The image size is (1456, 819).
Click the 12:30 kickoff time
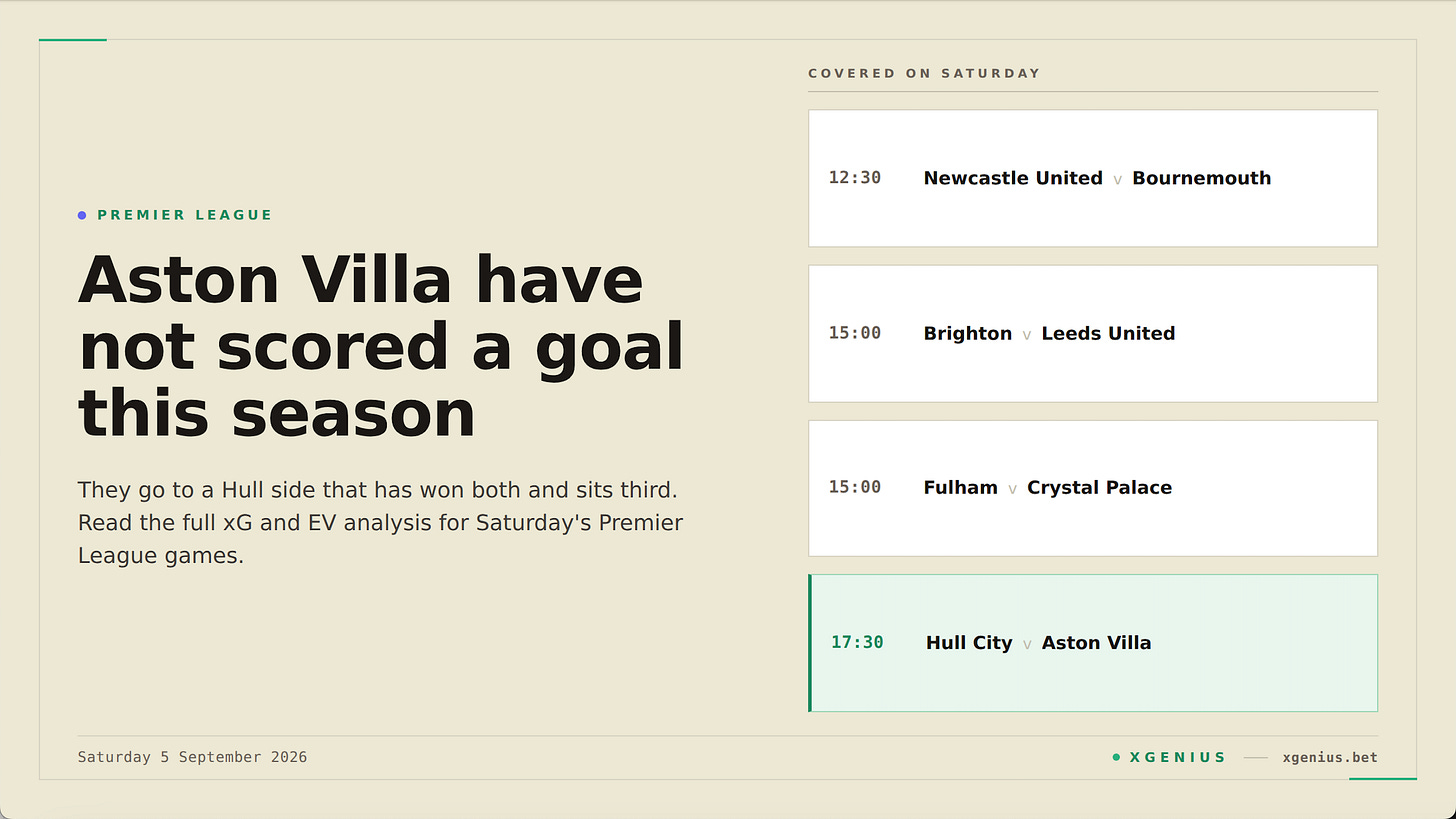click(x=855, y=178)
